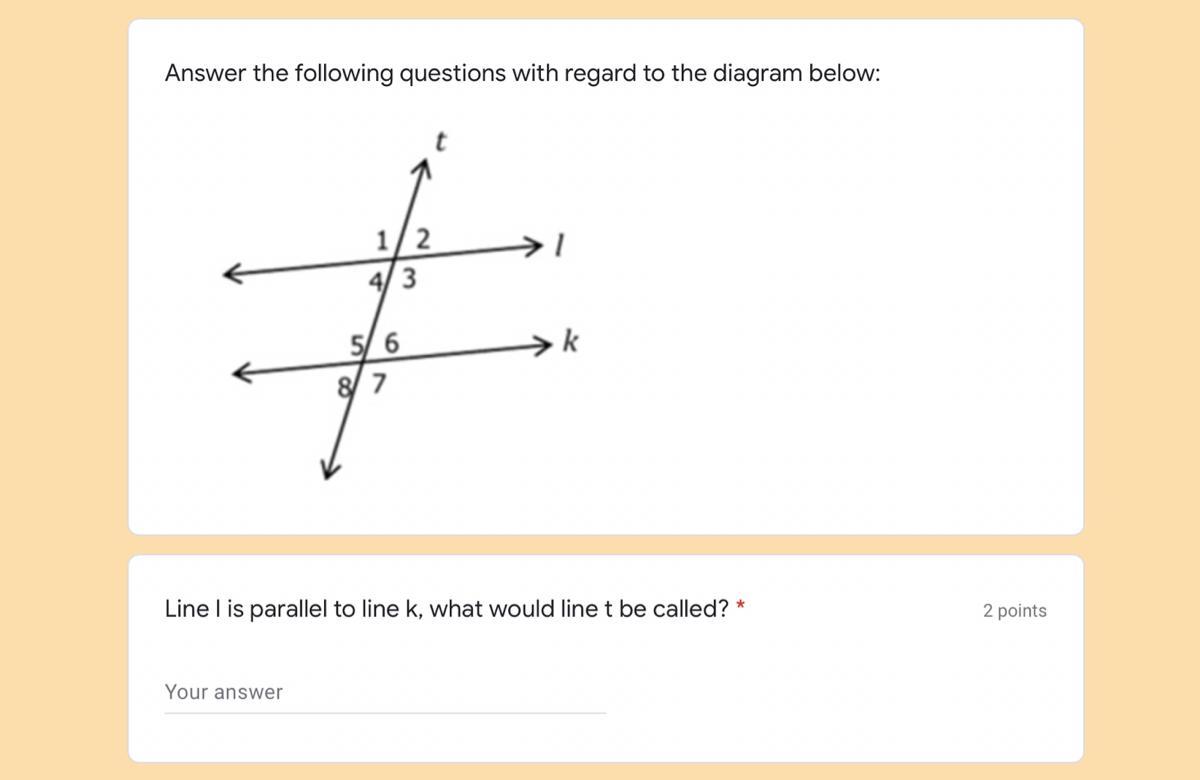Click angle number 7 in the diagram
Viewport: 1200px width, 780px height.
click(378, 383)
